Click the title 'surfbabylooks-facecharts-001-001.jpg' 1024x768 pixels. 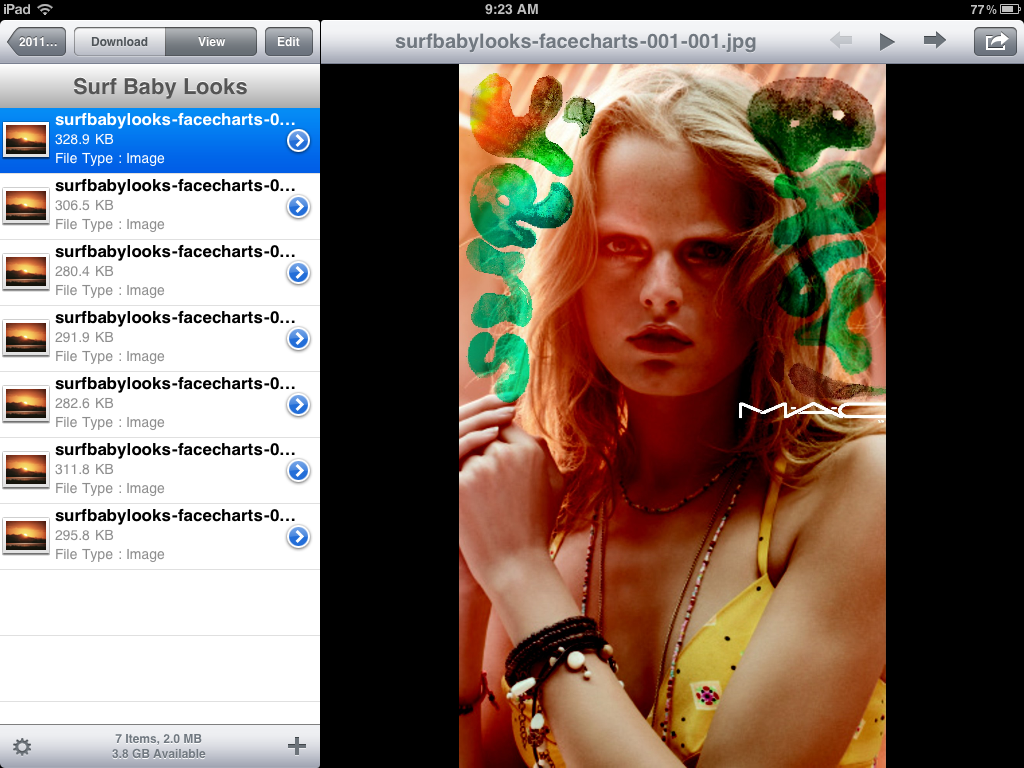pos(575,42)
